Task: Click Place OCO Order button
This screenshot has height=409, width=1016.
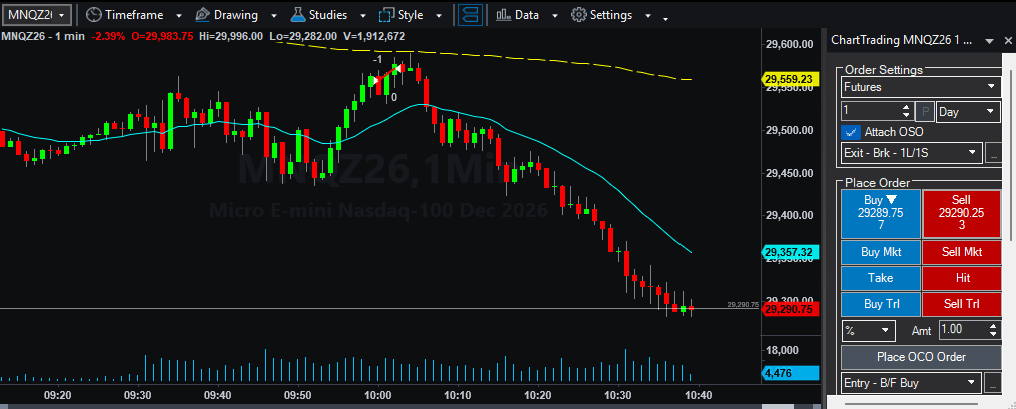Action: [x=921, y=357]
